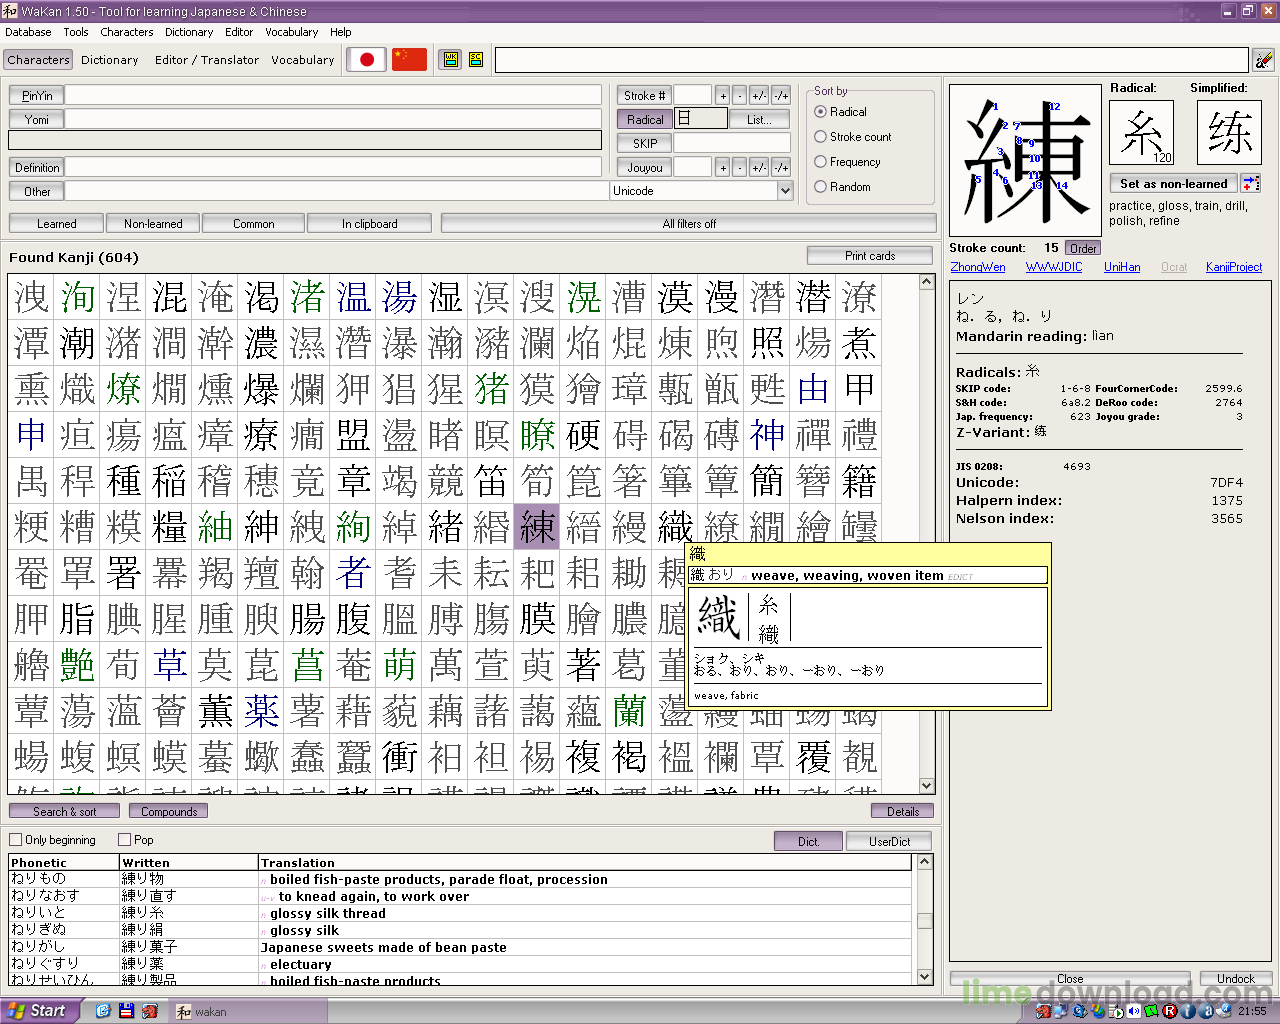
Task: Toggle the Common filter button
Action: pyautogui.click(x=254, y=224)
